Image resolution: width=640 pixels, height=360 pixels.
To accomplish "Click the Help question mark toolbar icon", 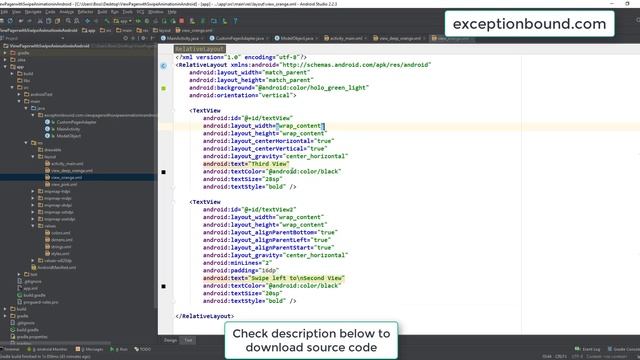I will pyautogui.click(x=236, y=21).
